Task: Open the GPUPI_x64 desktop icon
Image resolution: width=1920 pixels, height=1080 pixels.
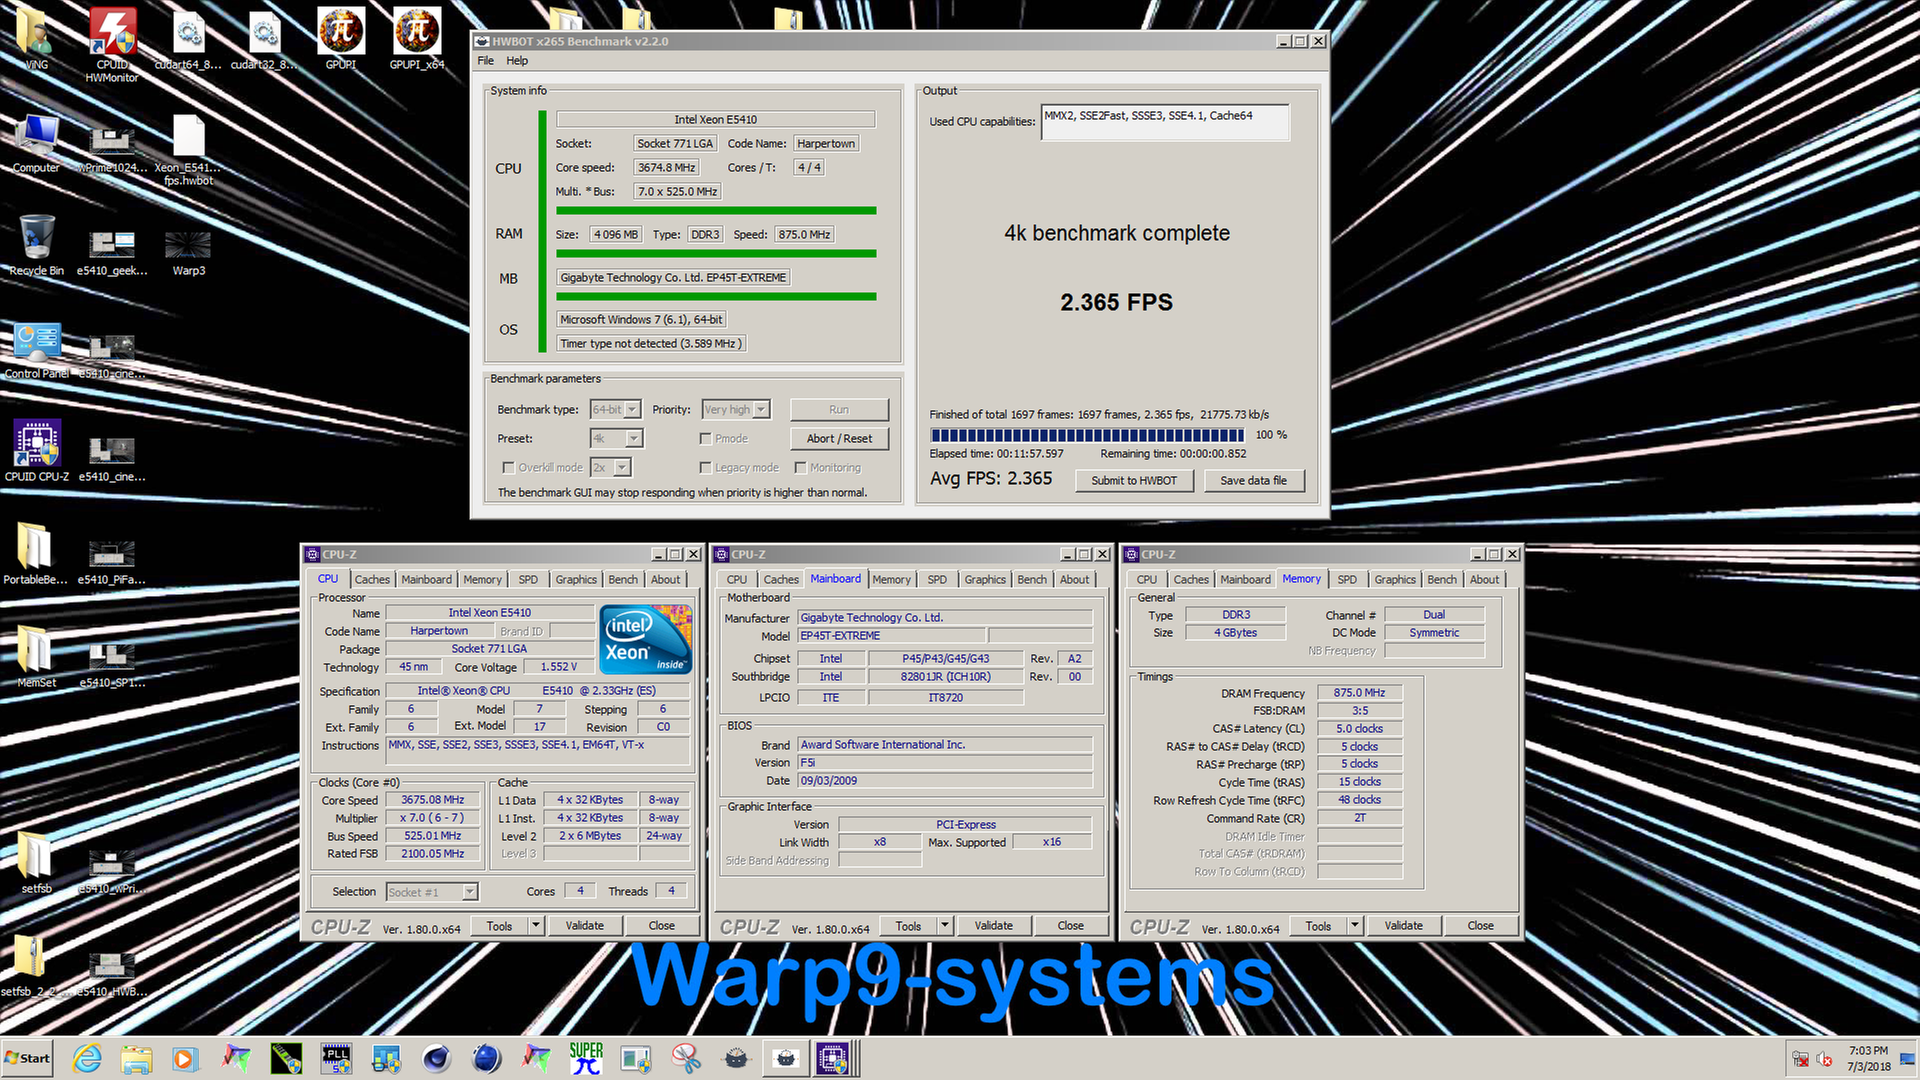Action: [417, 39]
